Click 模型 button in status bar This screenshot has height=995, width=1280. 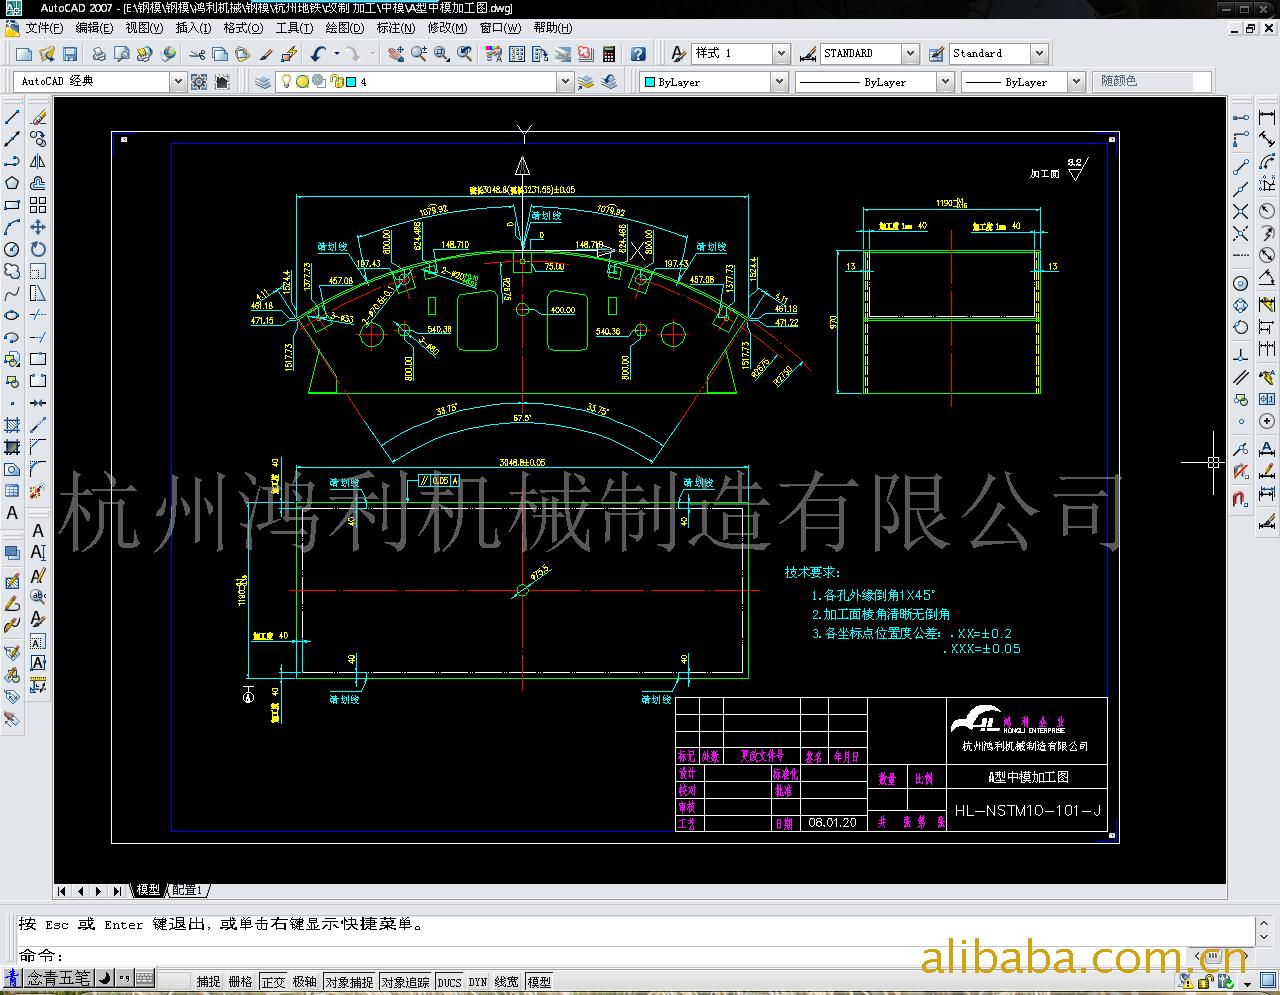[539, 982]
